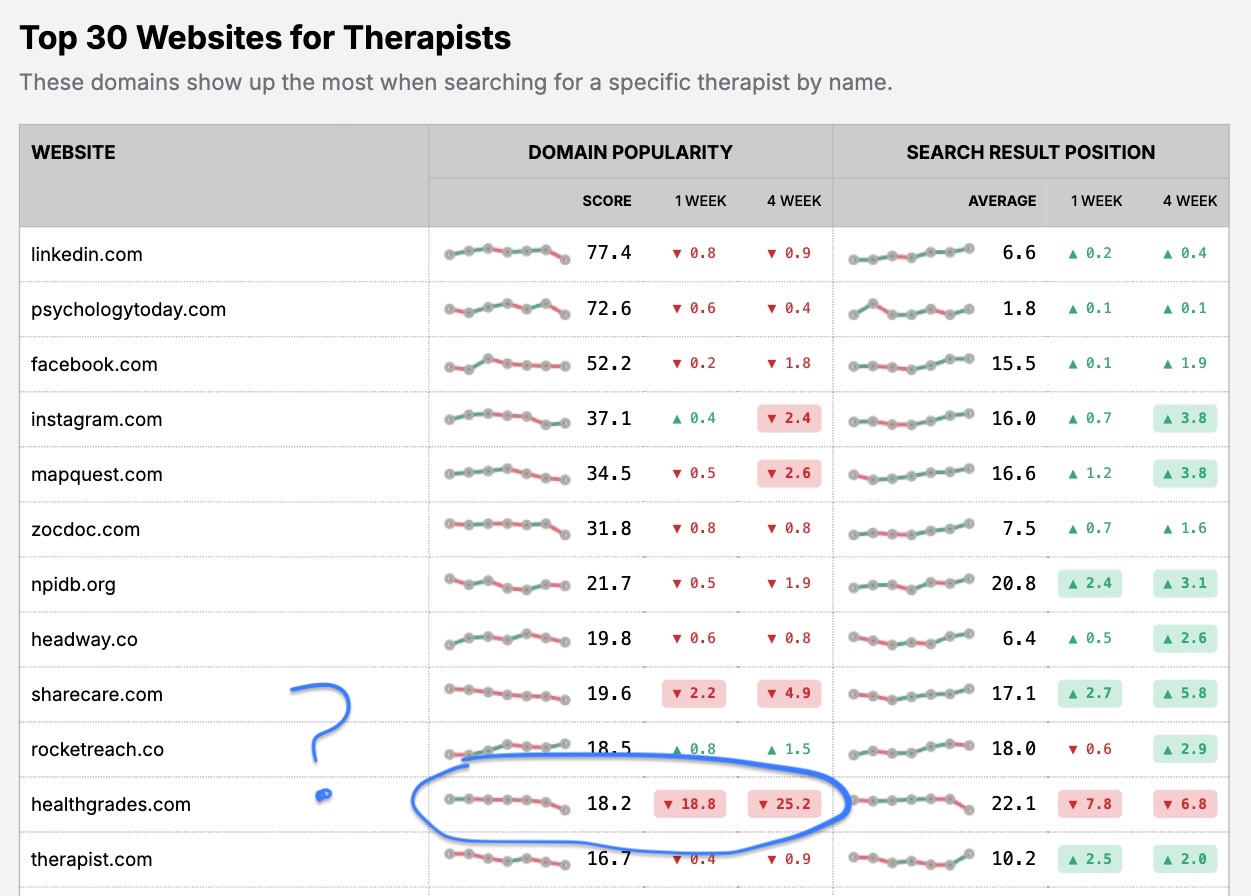Click the DOMAIN POPULARITY group header
1251x896 pixels.
630,153
